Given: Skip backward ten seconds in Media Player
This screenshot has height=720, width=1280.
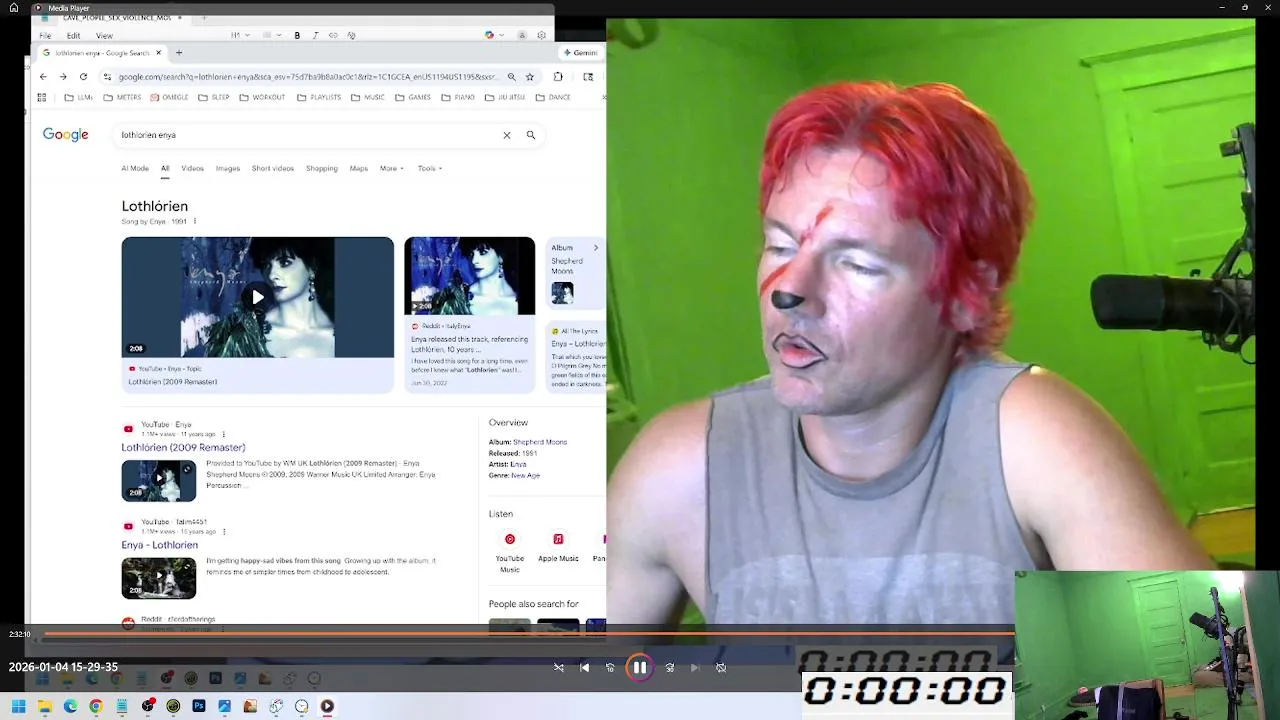Looking at the screenshot, I should [x=610, y=667].
